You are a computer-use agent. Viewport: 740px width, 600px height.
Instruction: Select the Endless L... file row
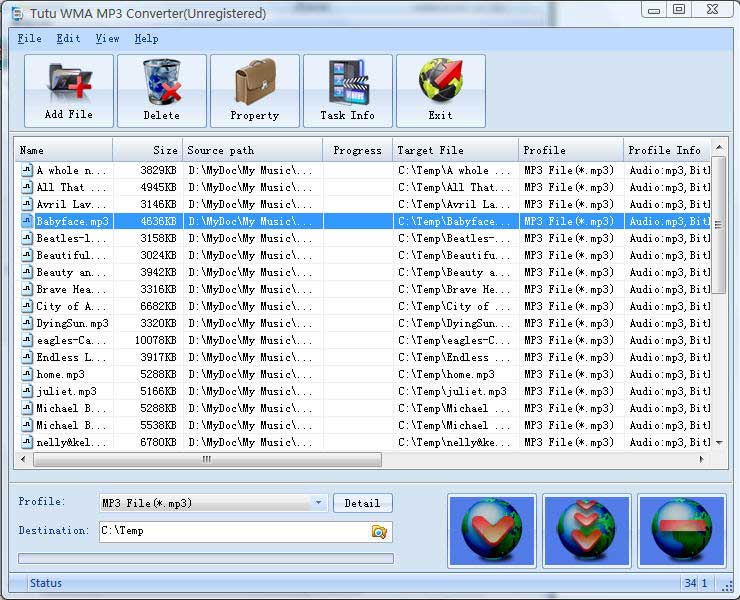coord(363,357)
